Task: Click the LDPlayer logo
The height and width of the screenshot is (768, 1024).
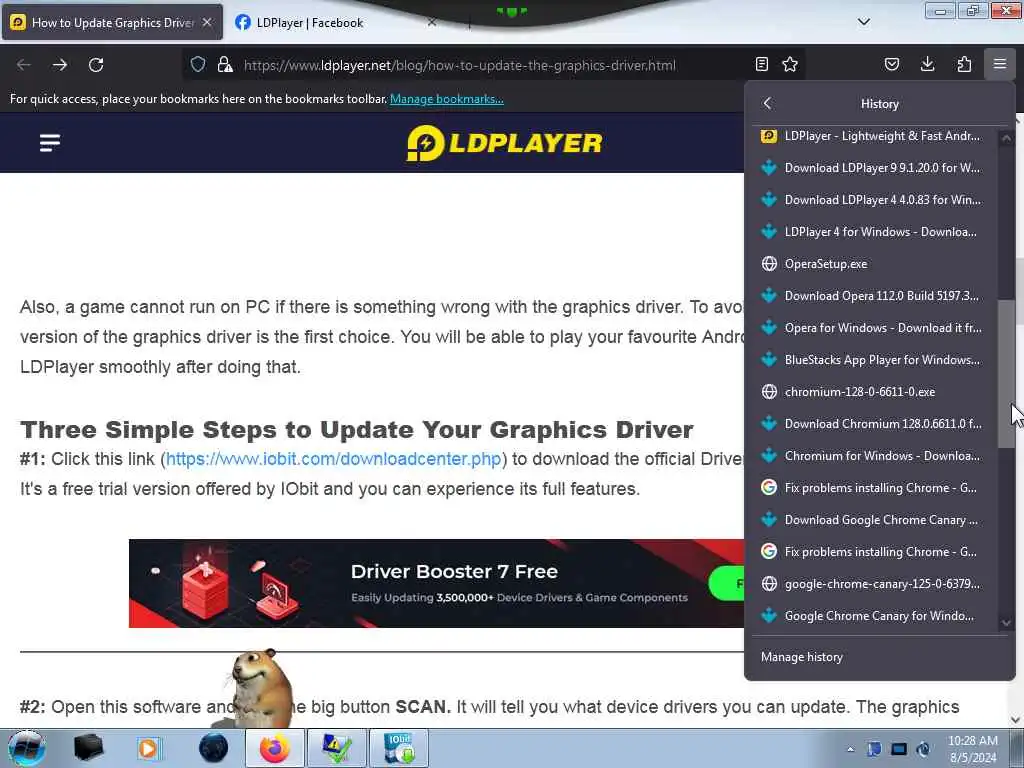Action: coord(504,143)
